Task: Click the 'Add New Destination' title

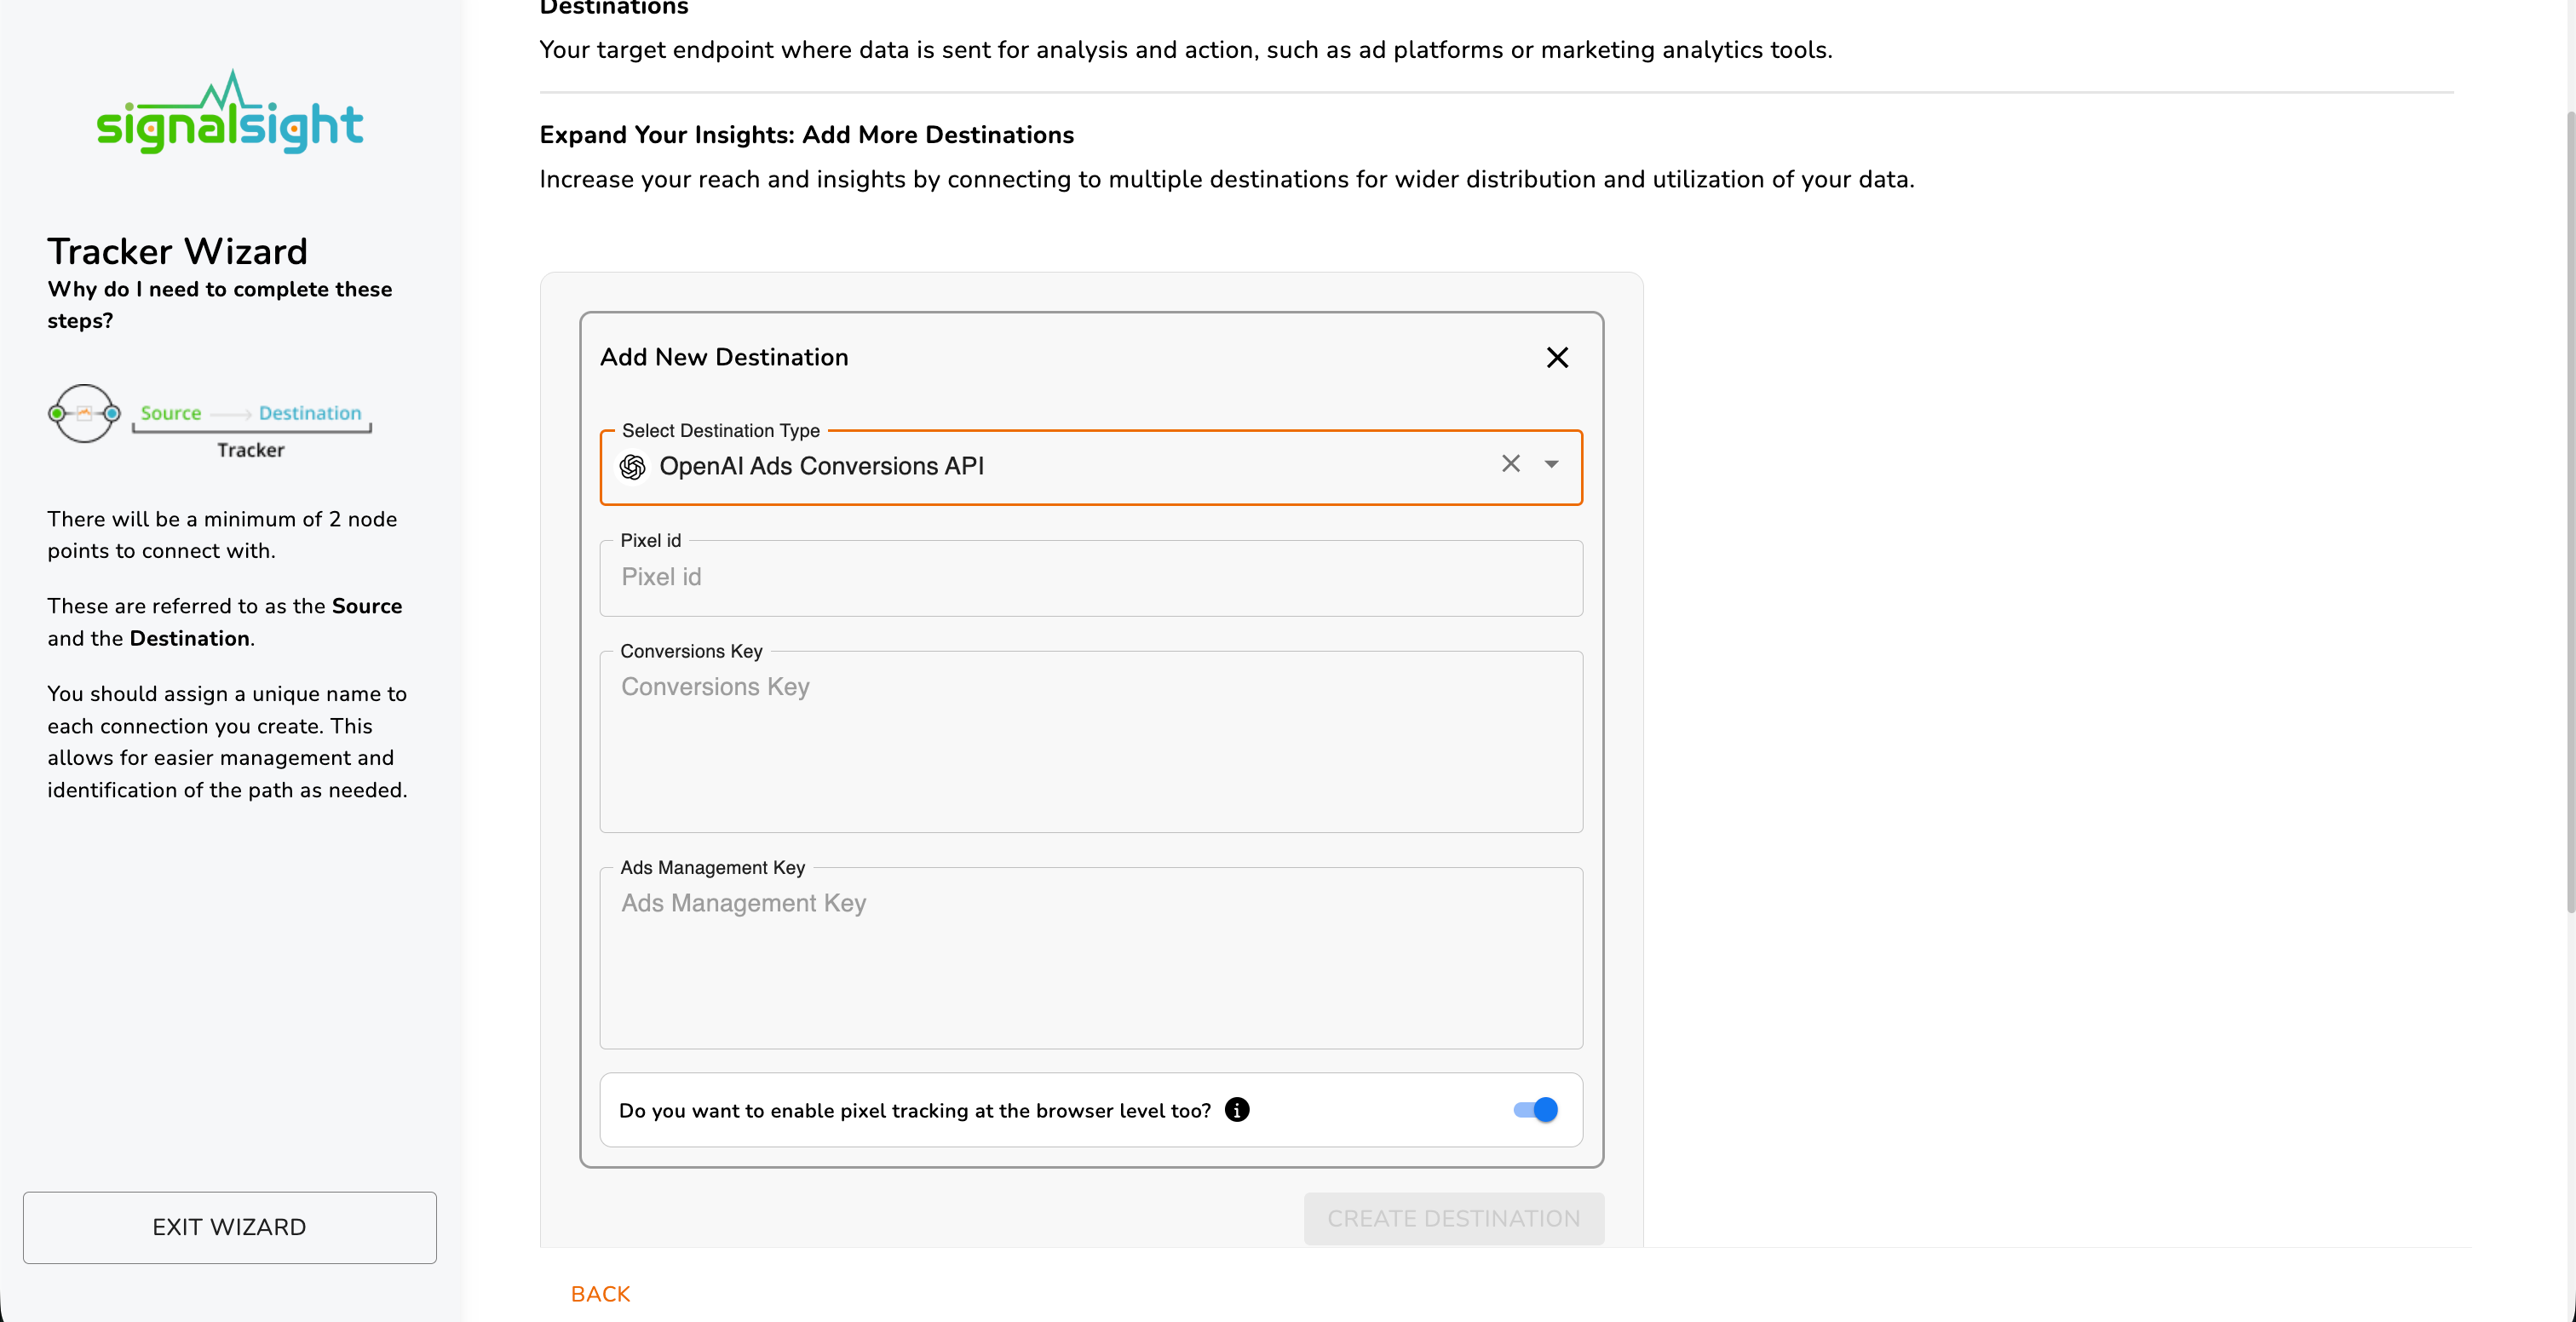Action: 724,357
